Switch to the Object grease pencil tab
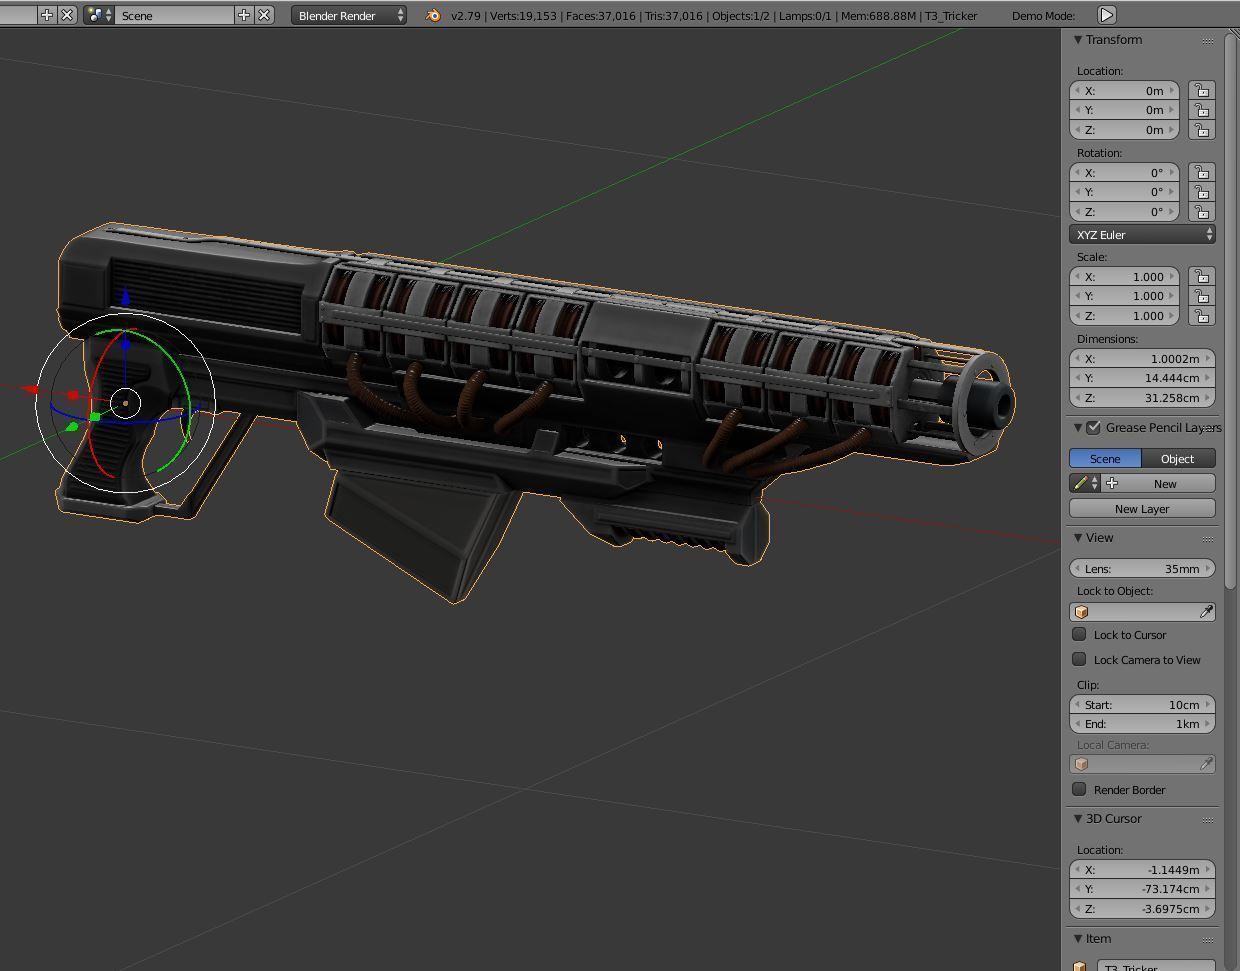 coord(1177,458)
